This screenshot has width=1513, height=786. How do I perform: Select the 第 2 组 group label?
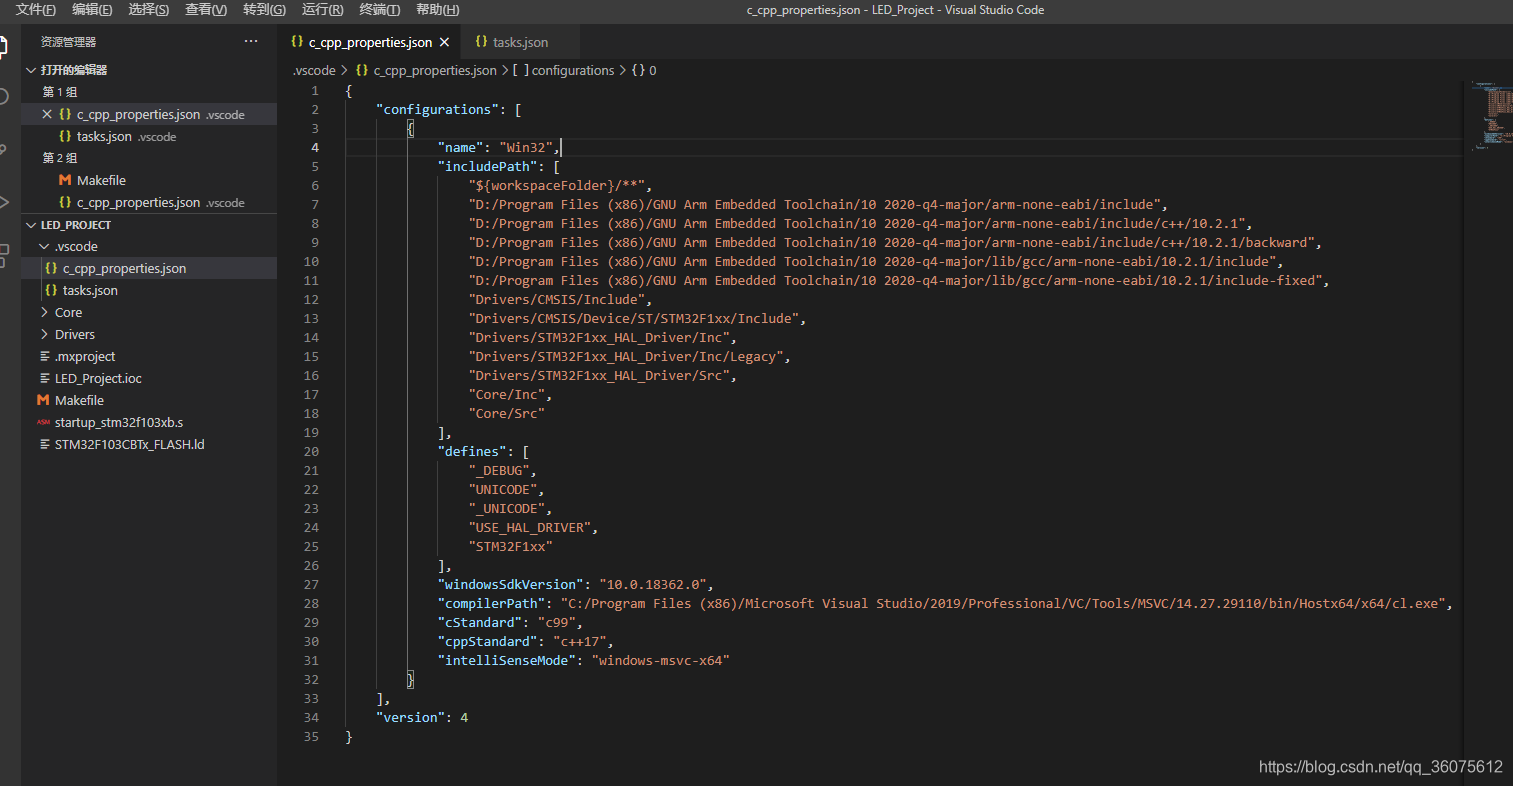[60, 158]
